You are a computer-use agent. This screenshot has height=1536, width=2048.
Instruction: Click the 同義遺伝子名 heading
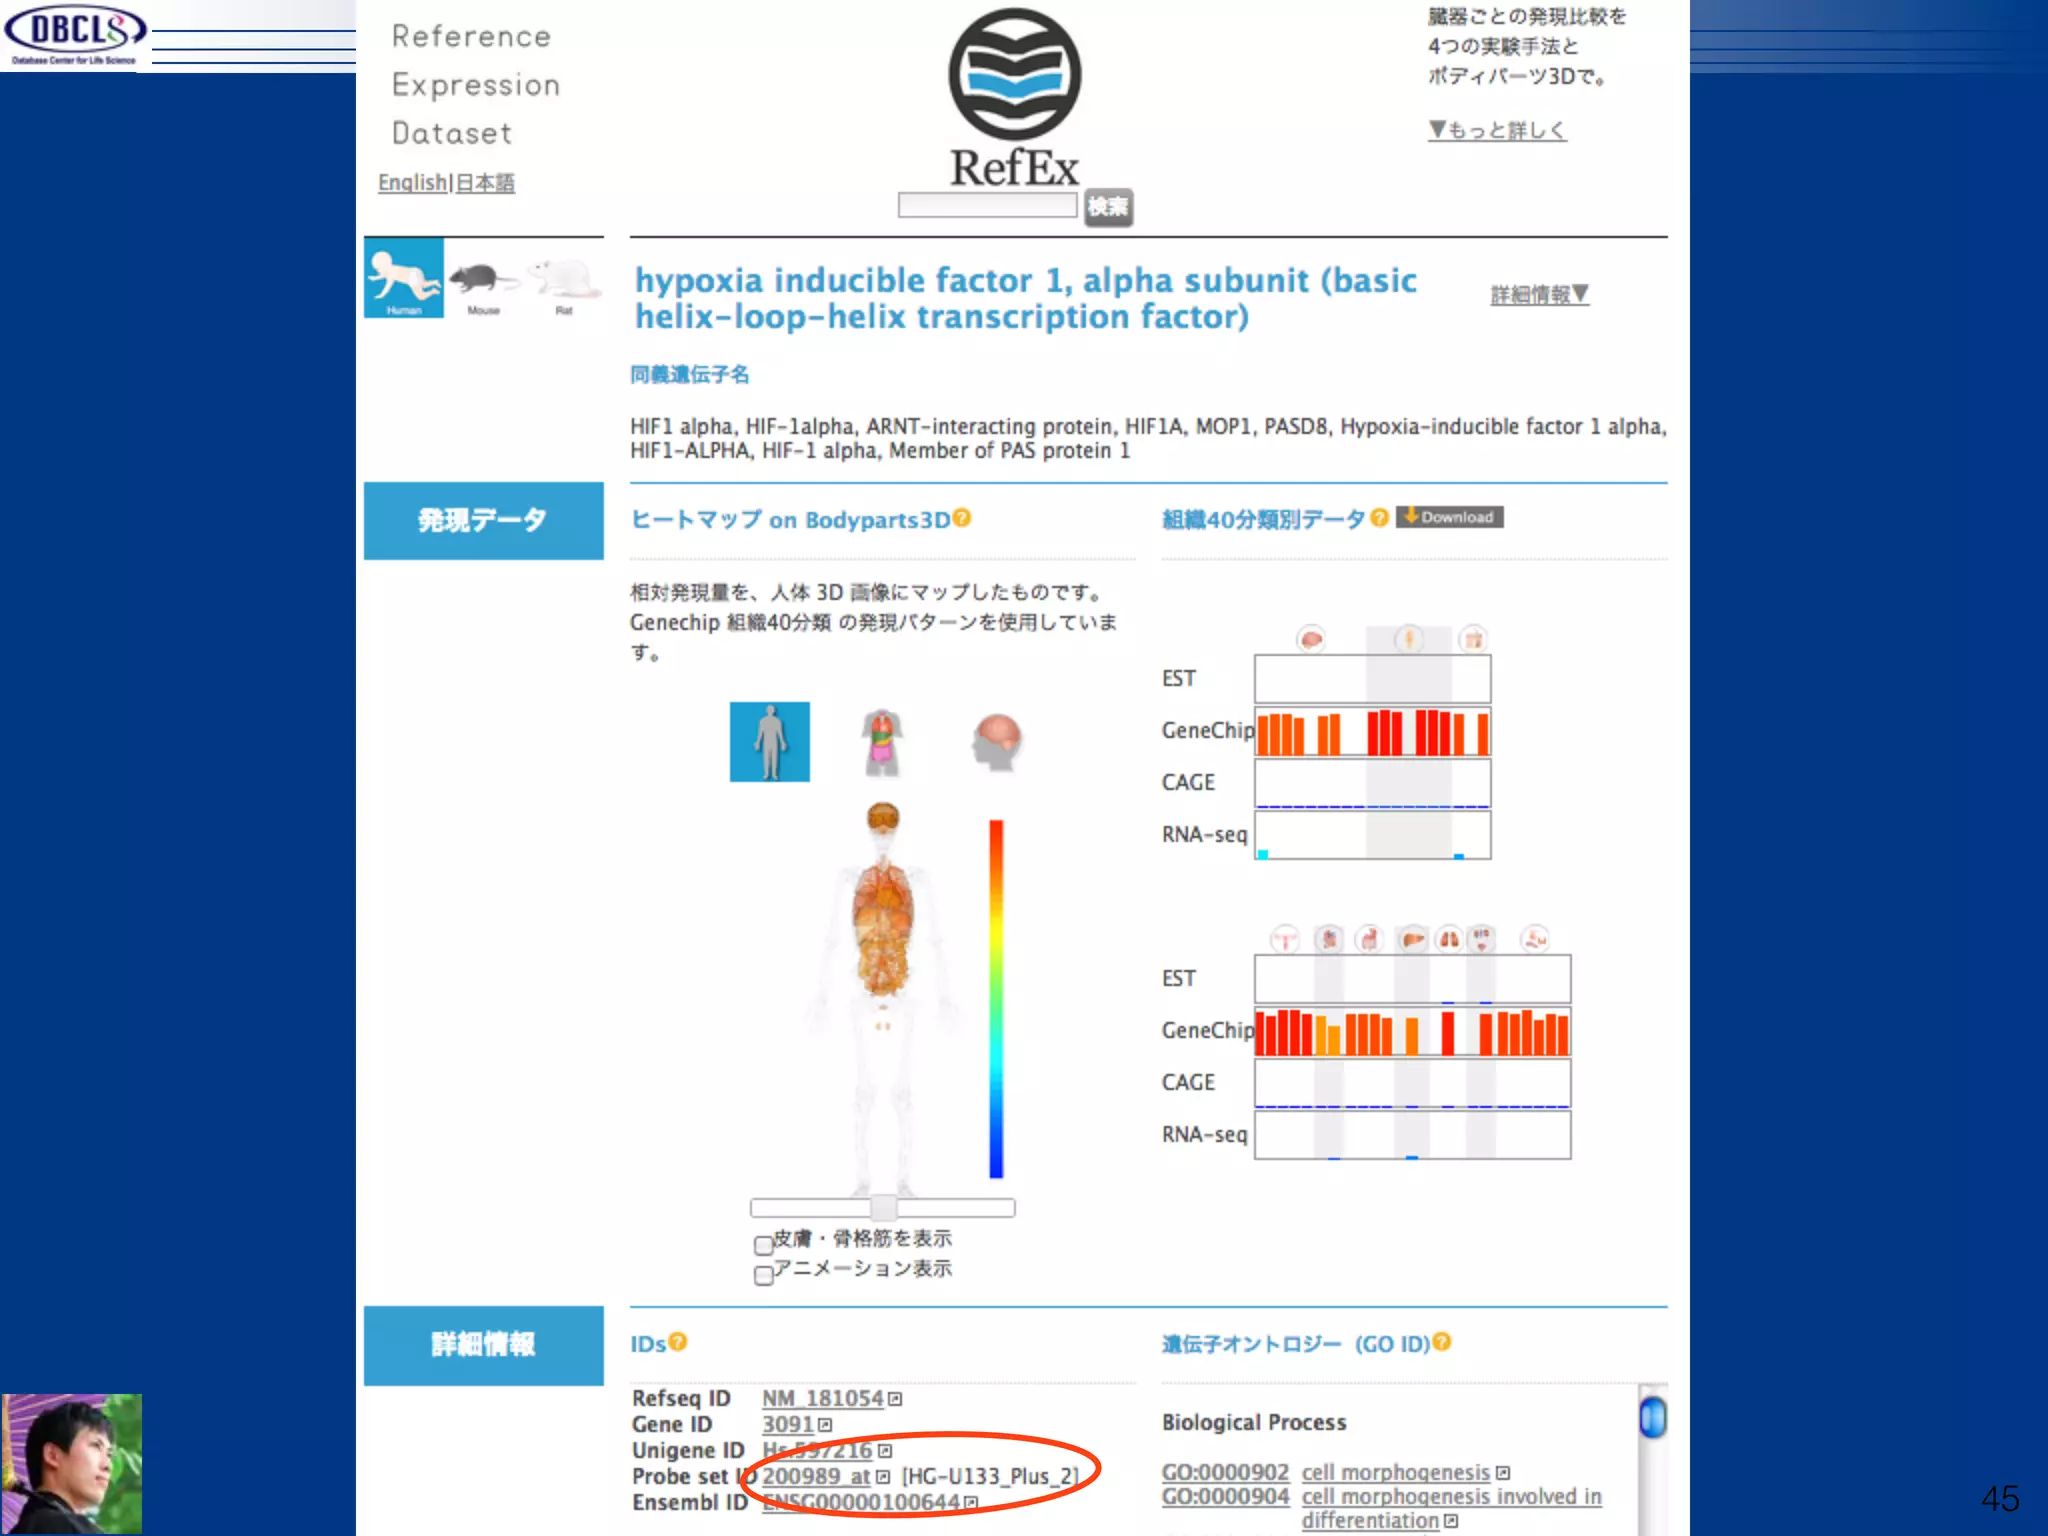tap(690, 375)
